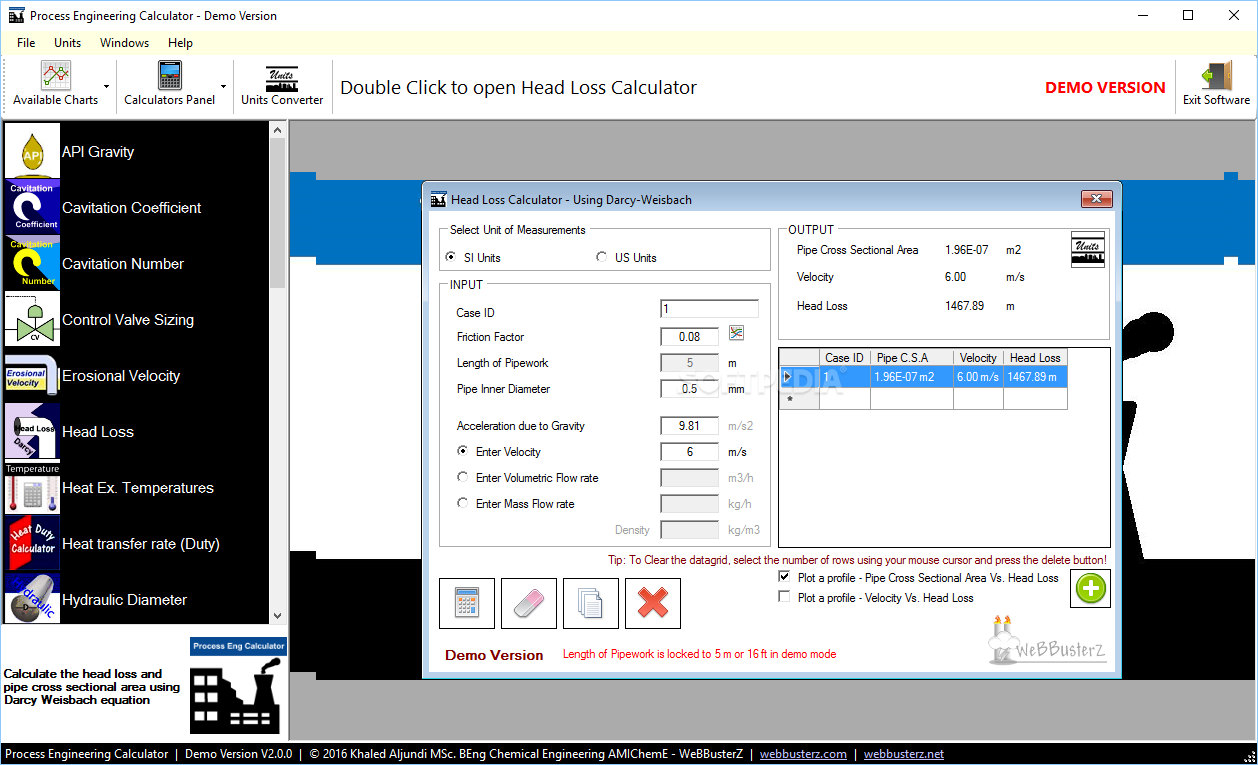Viewport: 1258px width, 765px height.
Task: Click the red X Close button
Action: point(653,603)
